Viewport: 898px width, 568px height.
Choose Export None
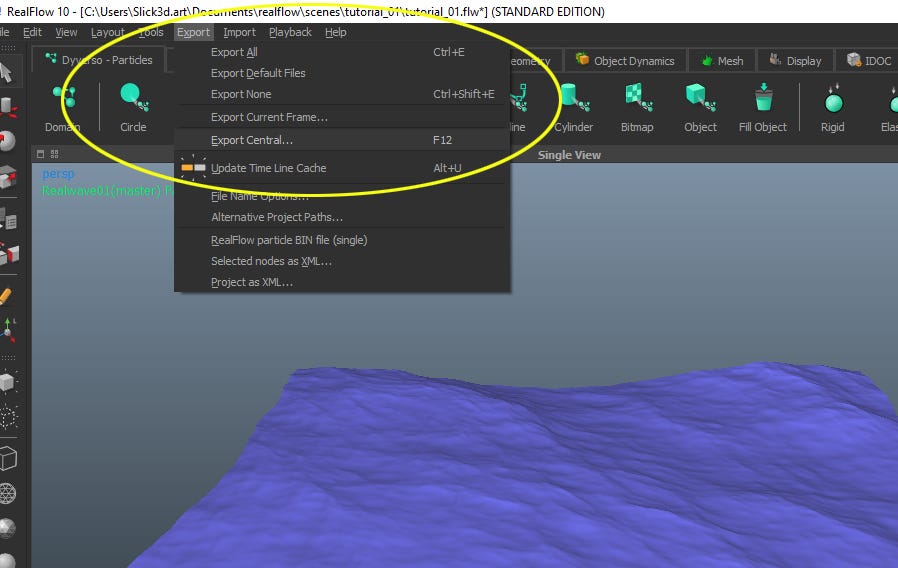click(342, 94)
